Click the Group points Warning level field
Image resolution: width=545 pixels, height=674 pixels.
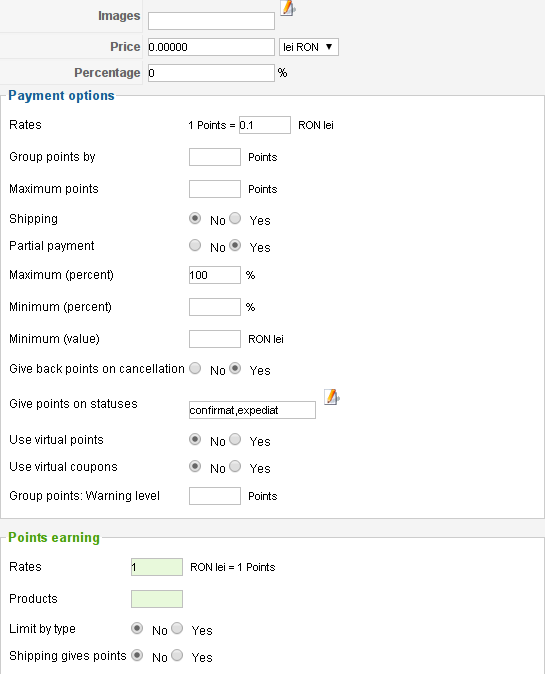point(214,496)
